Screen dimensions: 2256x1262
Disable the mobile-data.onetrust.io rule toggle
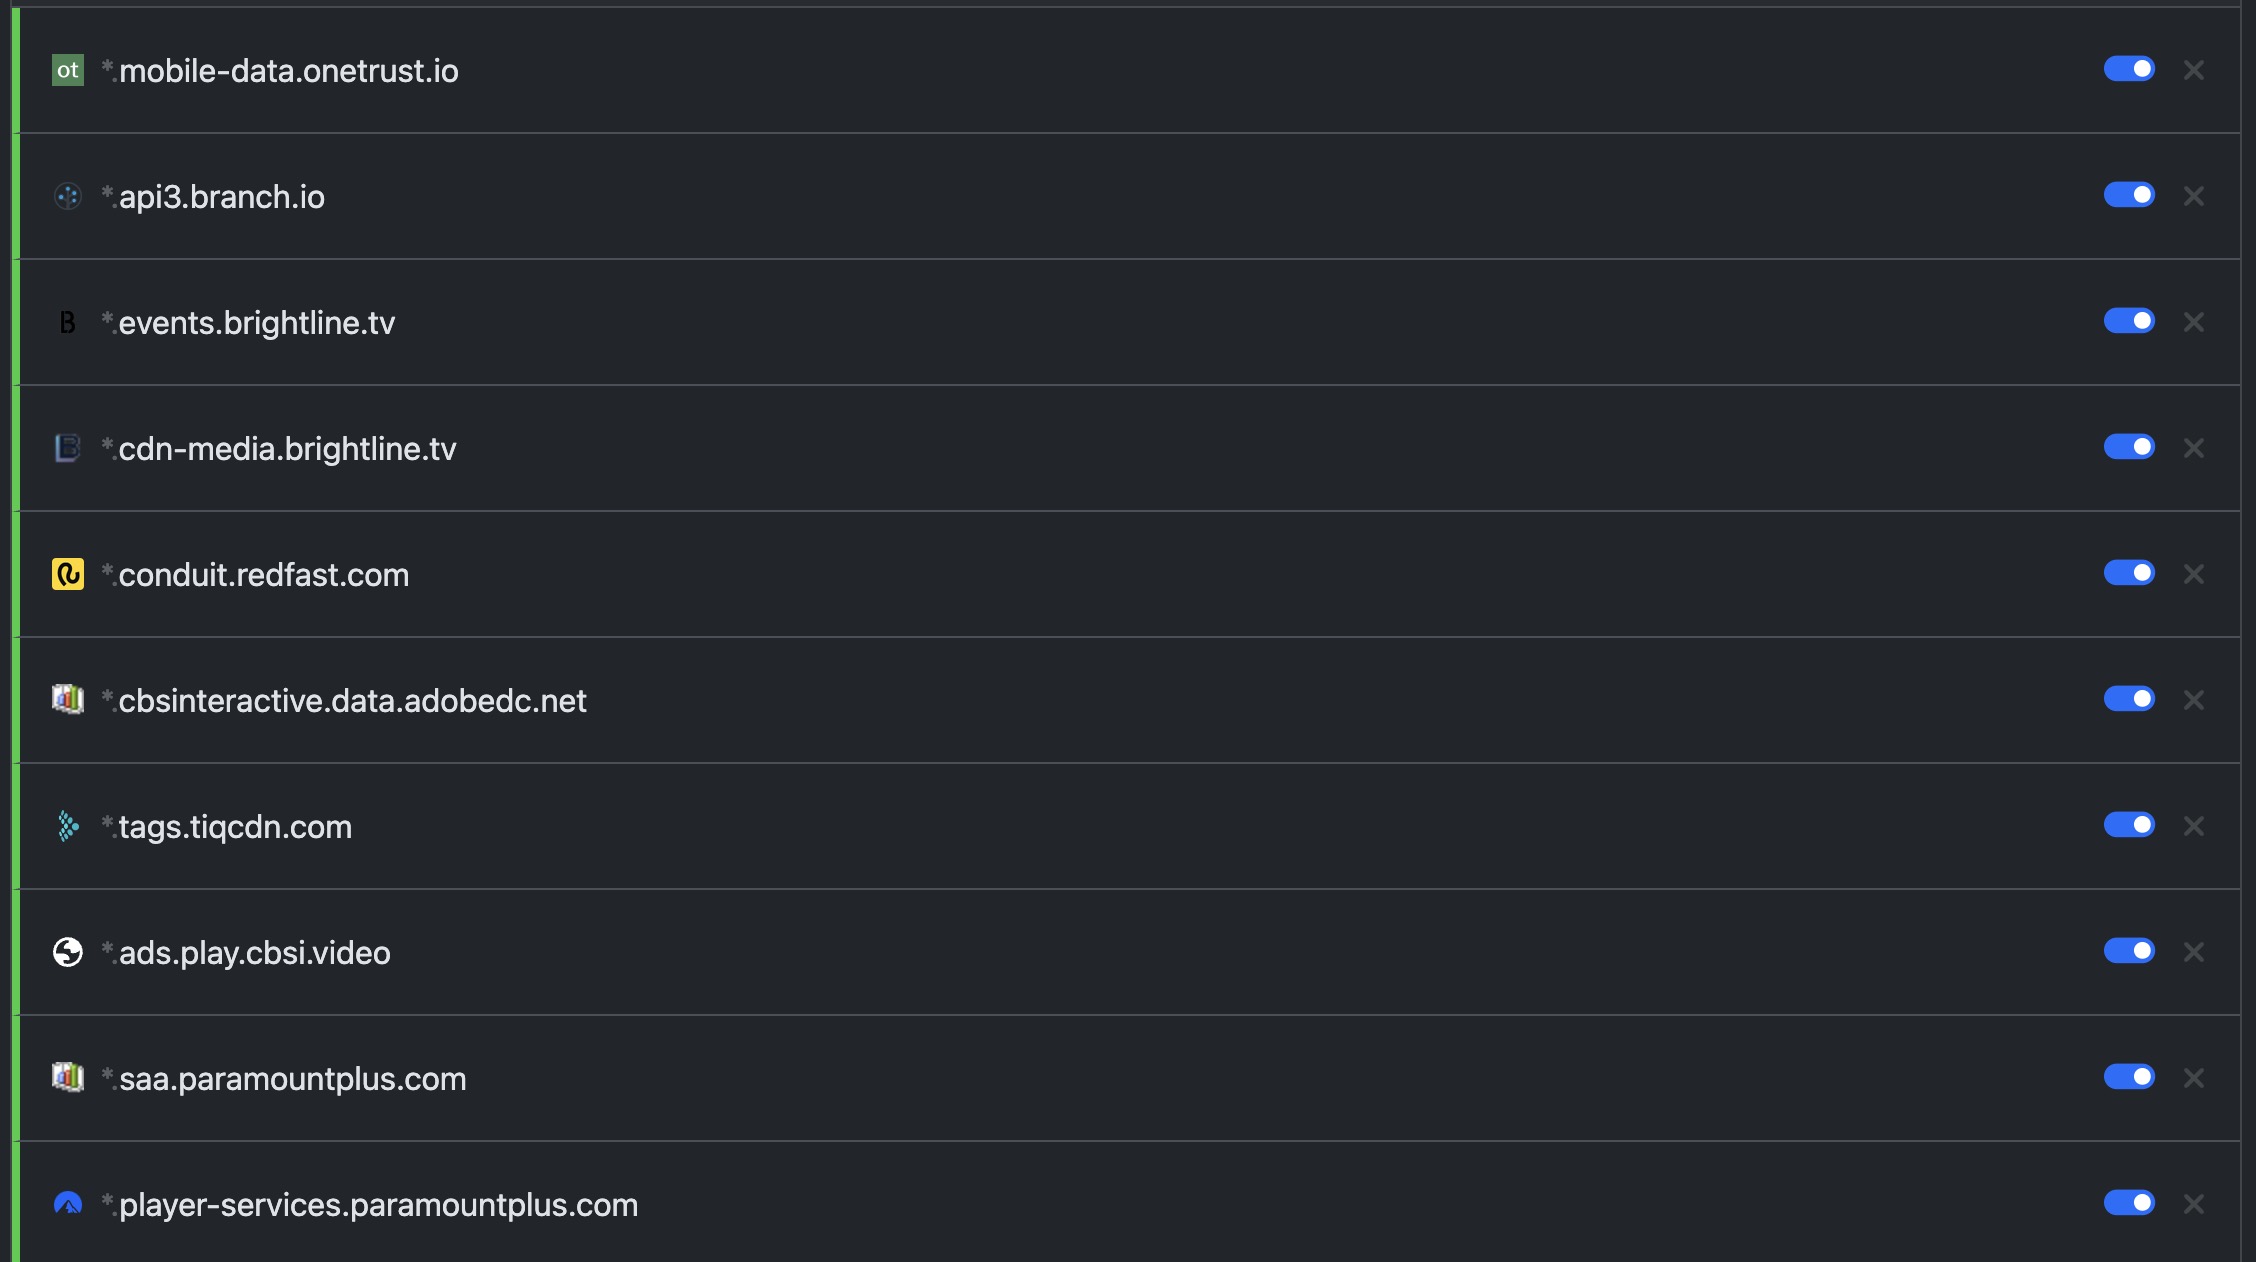click(x=2129, y=69)
